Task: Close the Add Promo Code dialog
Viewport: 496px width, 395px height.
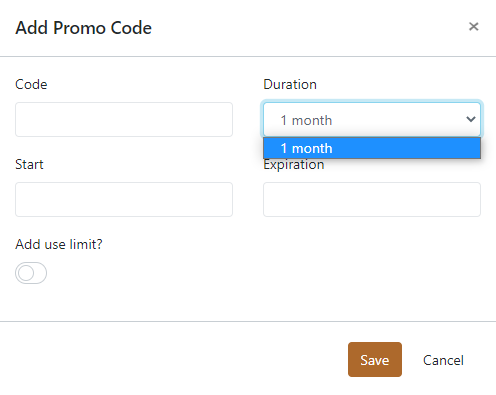Action: click(x=473, y=27)
